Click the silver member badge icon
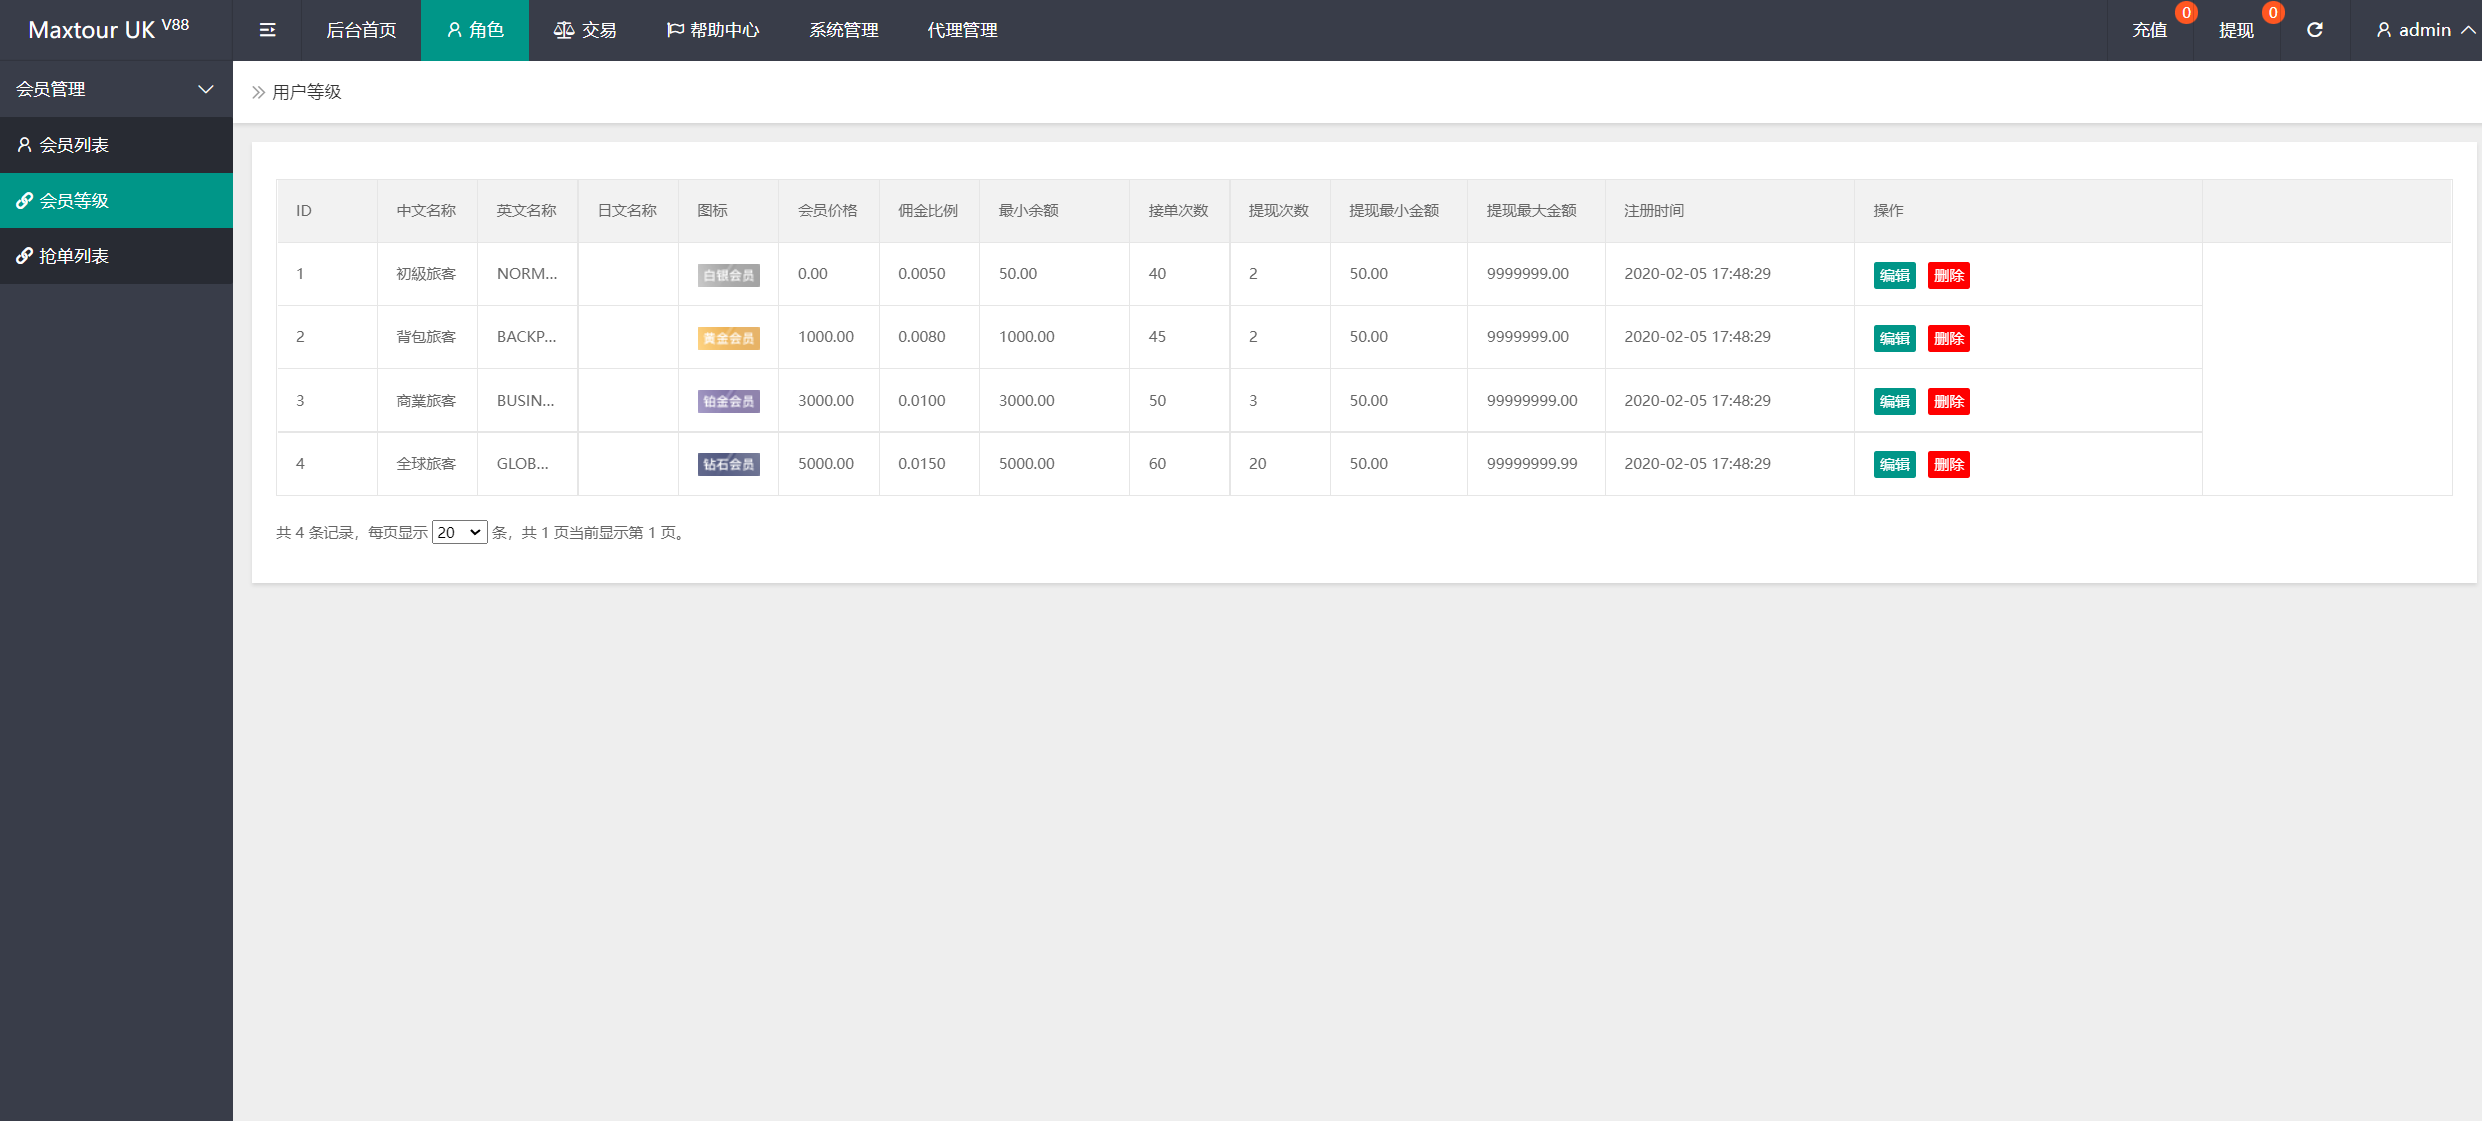The image size is (2482, 1121). pyautogui.click(x=728, y=275)
